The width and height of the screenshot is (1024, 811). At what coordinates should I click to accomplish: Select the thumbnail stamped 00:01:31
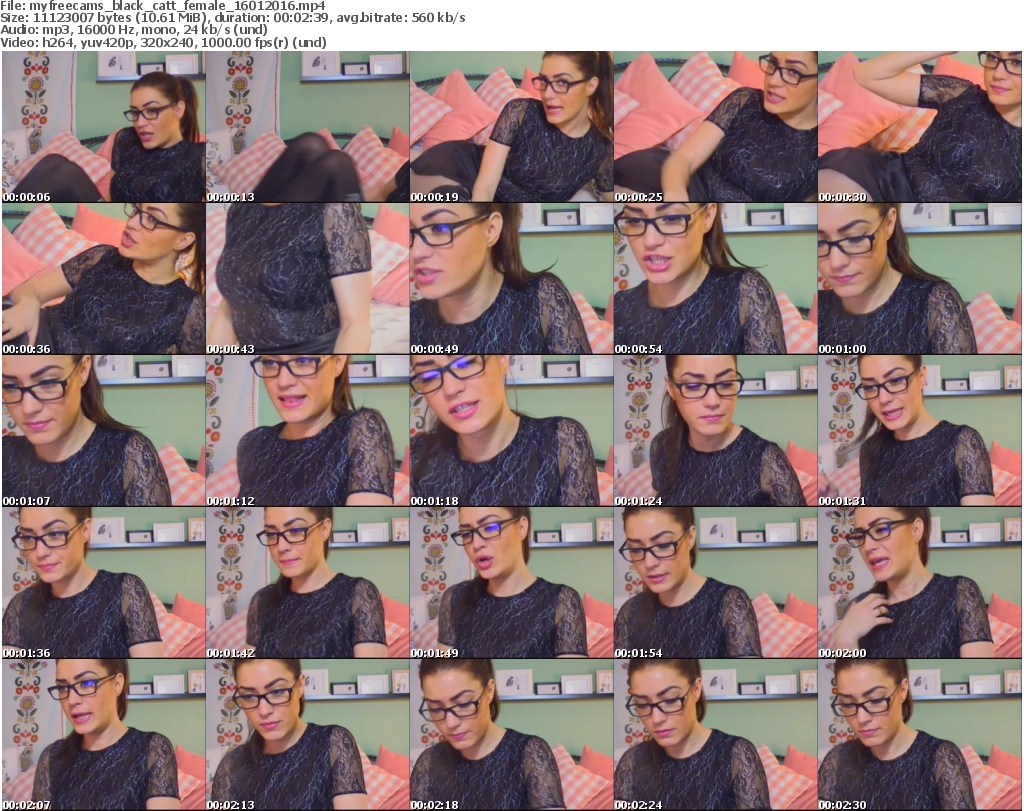click(x=920, y=431)
